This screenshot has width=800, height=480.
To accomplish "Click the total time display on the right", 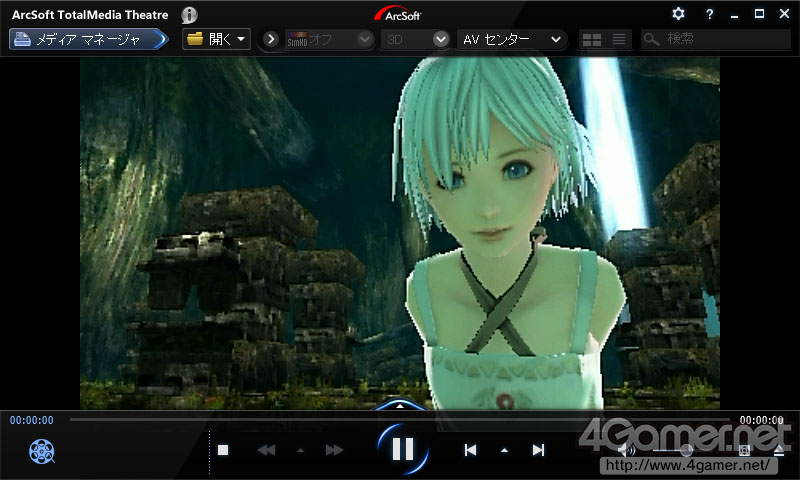I will (762, 420).
